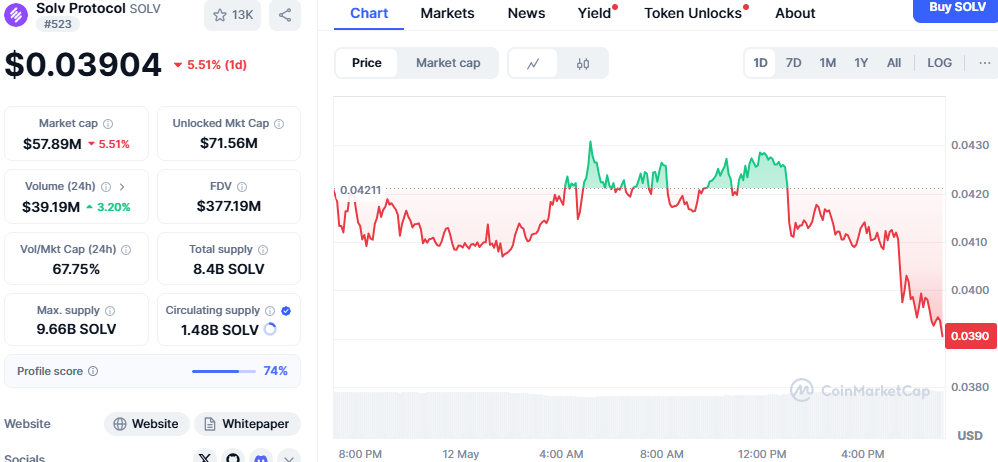
Task: Click the $71.56M unlocked market cap value
Action: click(x=228, y=143)
